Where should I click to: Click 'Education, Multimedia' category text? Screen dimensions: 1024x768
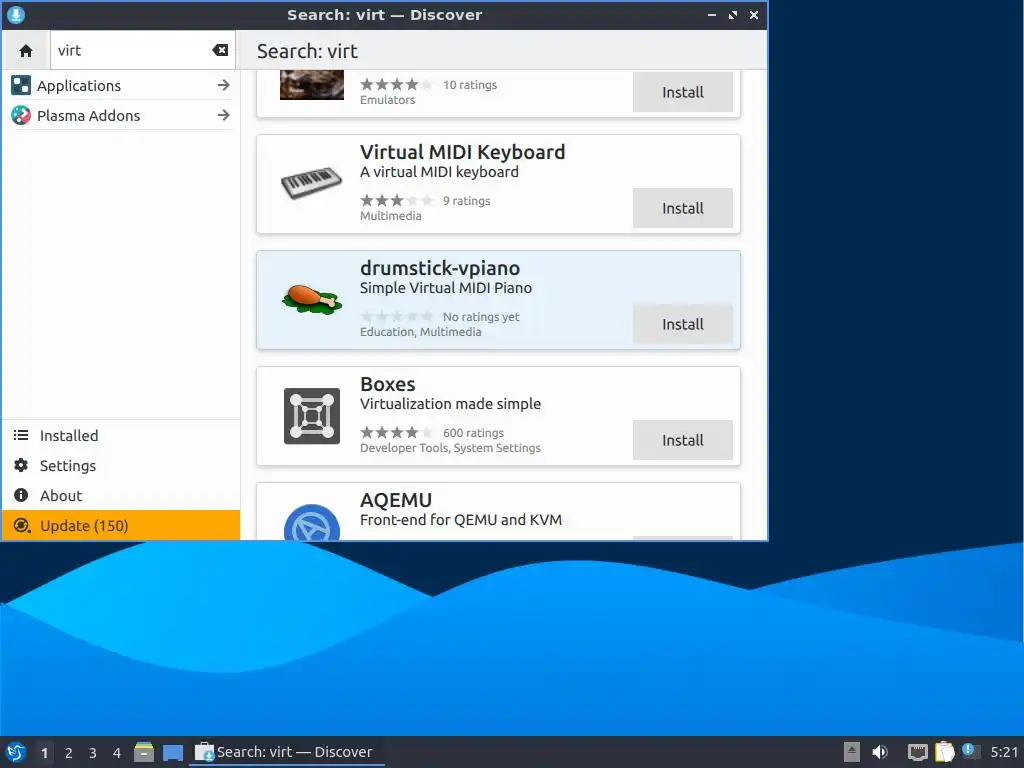coord(421,332)
